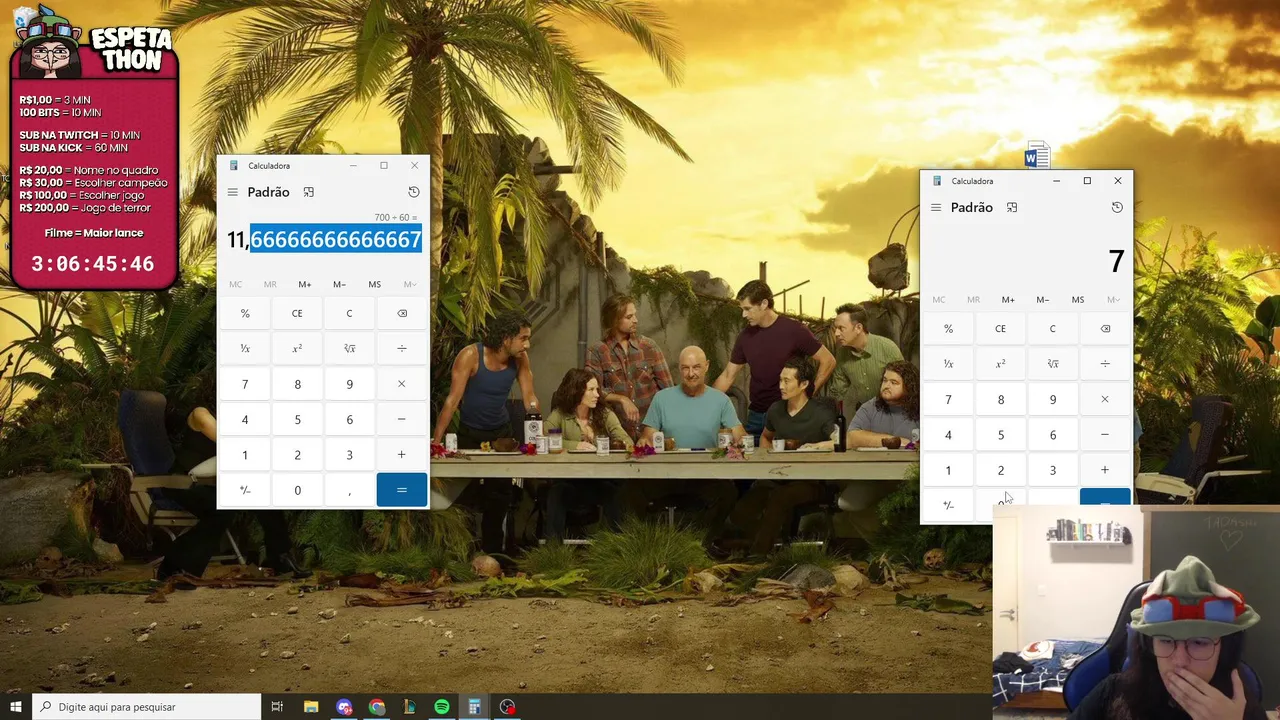Screen dimensions: 1280x720
Task: Click the percent key in left calculator
Action: [x=245, y=313]
